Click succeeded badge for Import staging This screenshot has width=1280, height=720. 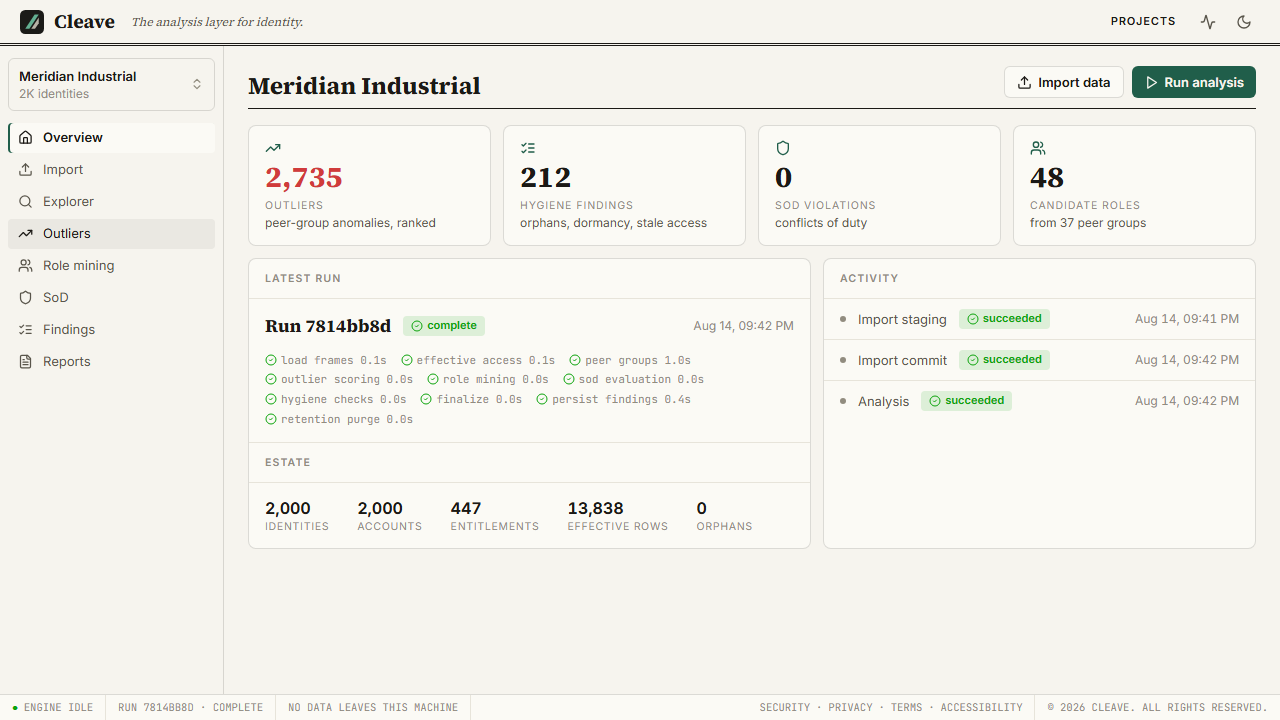(x=1004, y=319)
